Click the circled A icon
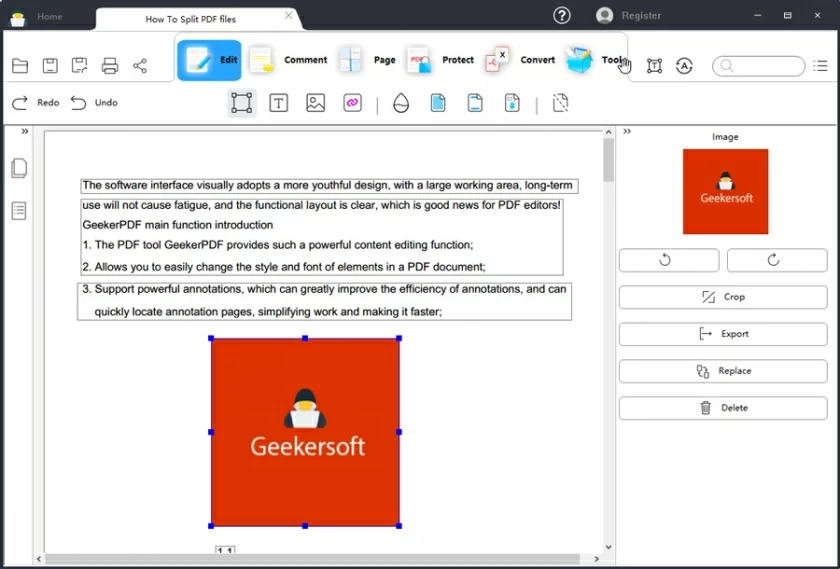 point(684,66)
